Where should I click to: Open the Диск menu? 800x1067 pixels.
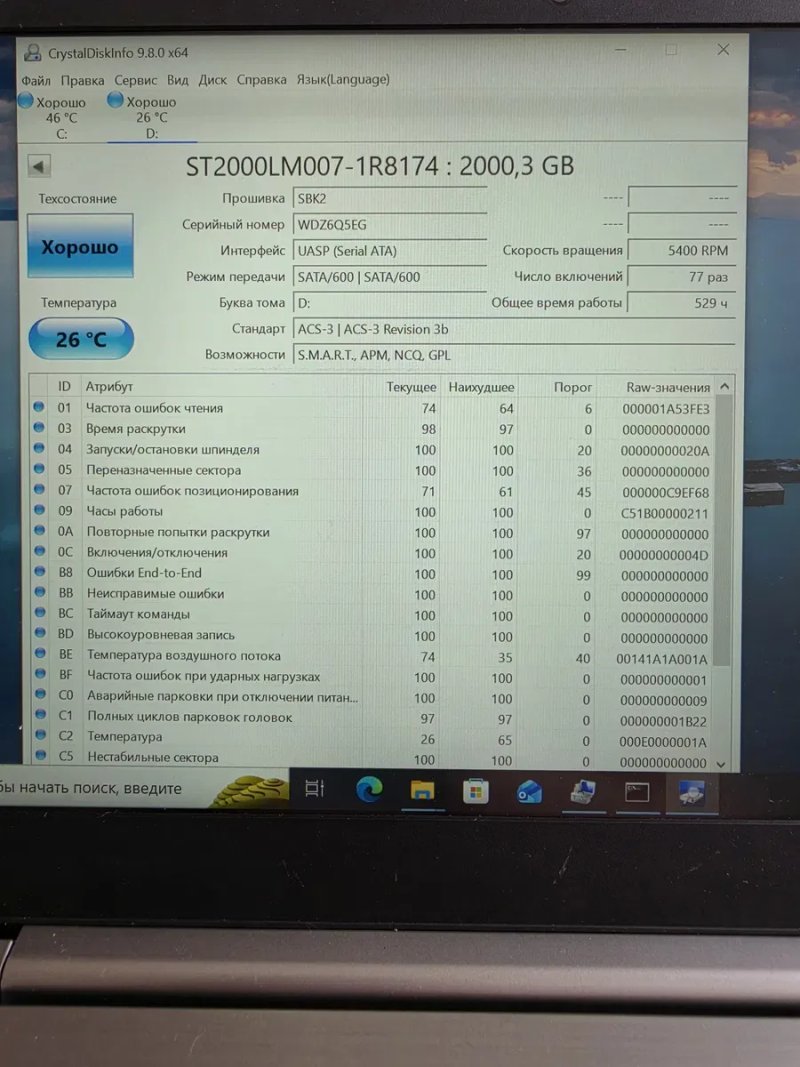point(212,80)
